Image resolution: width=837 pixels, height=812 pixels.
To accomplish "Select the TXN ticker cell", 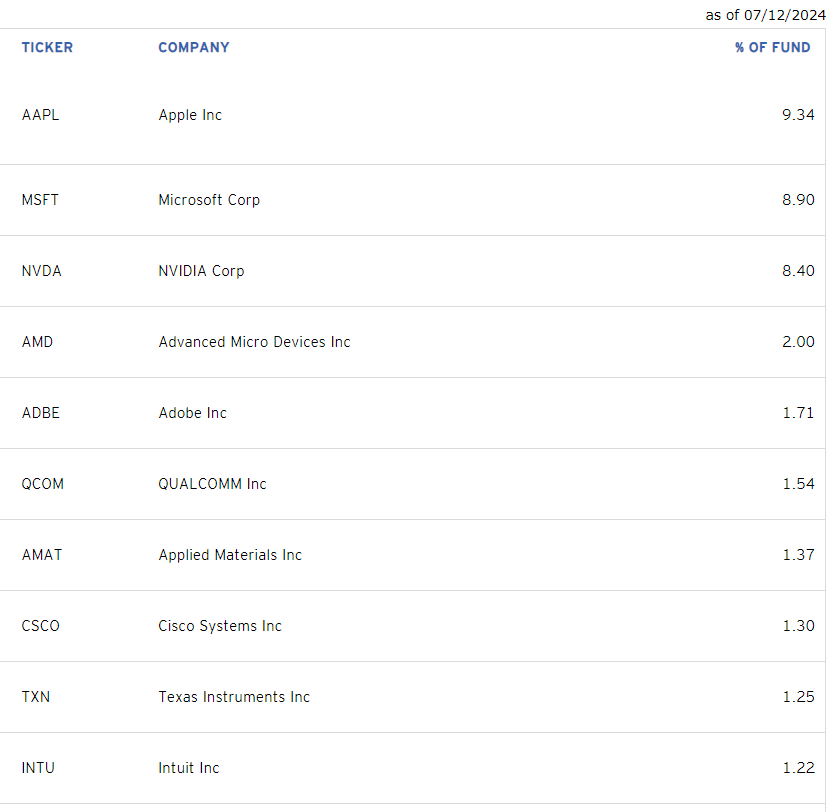I will click(x=36, y=697).
